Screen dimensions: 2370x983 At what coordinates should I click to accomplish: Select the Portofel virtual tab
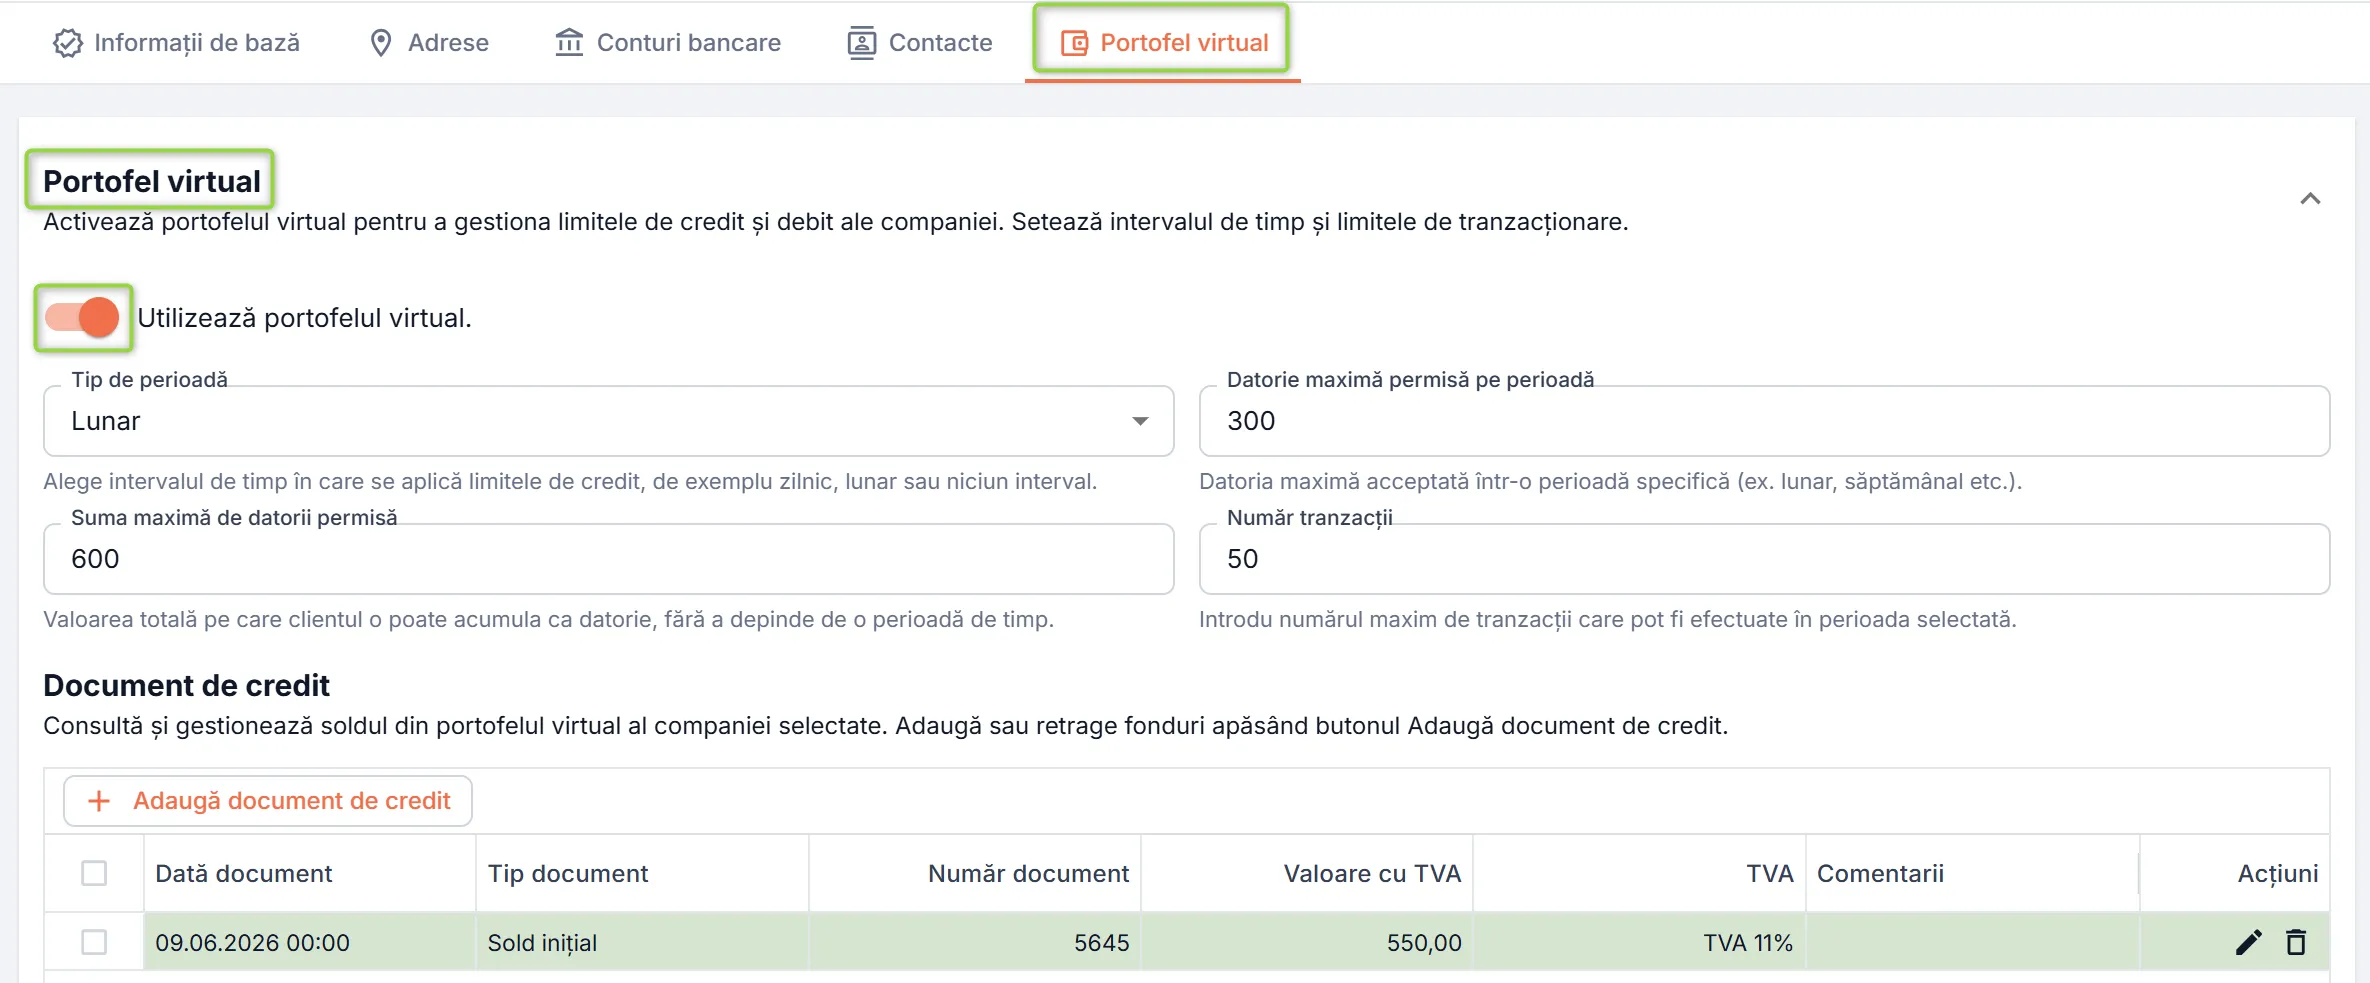tap(1162, 43)
